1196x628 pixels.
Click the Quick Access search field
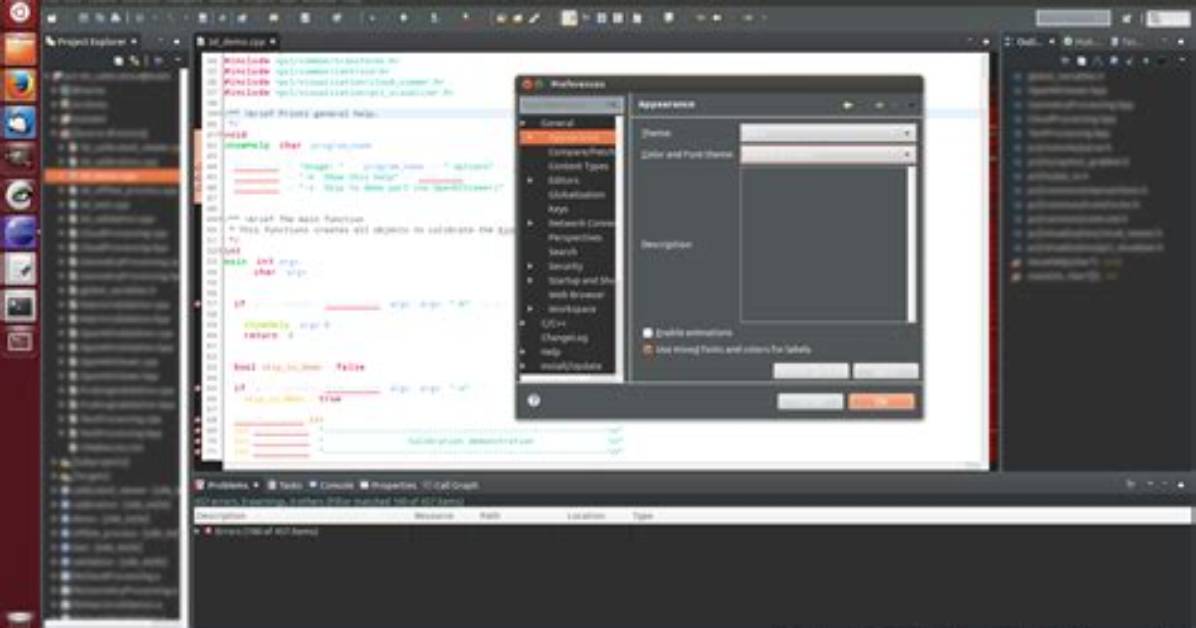tap(1073, 17)
